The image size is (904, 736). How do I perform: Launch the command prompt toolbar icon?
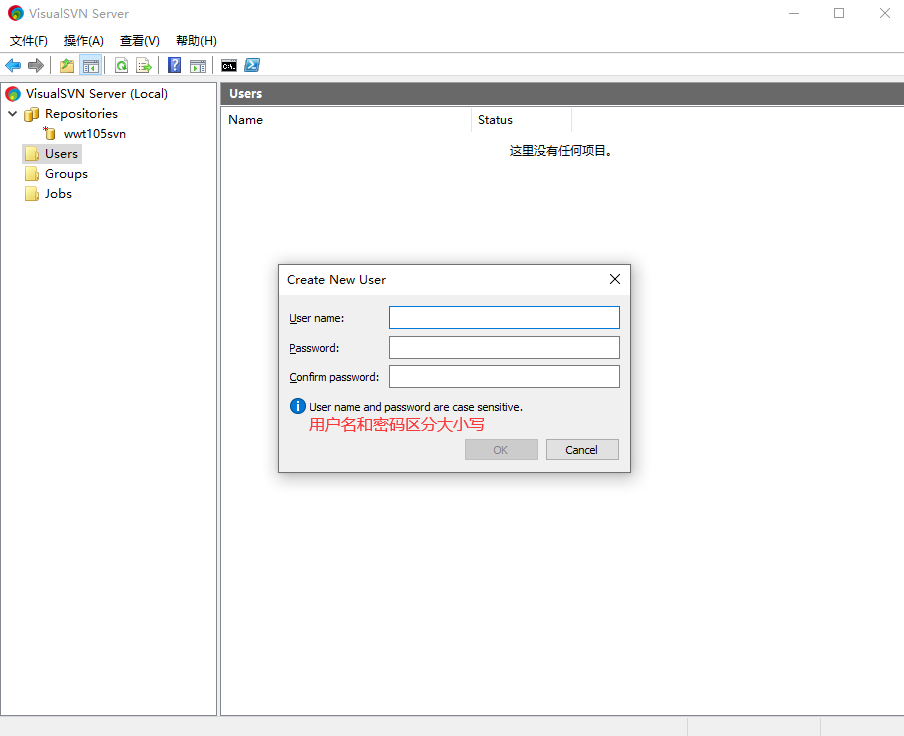[229, 66]
